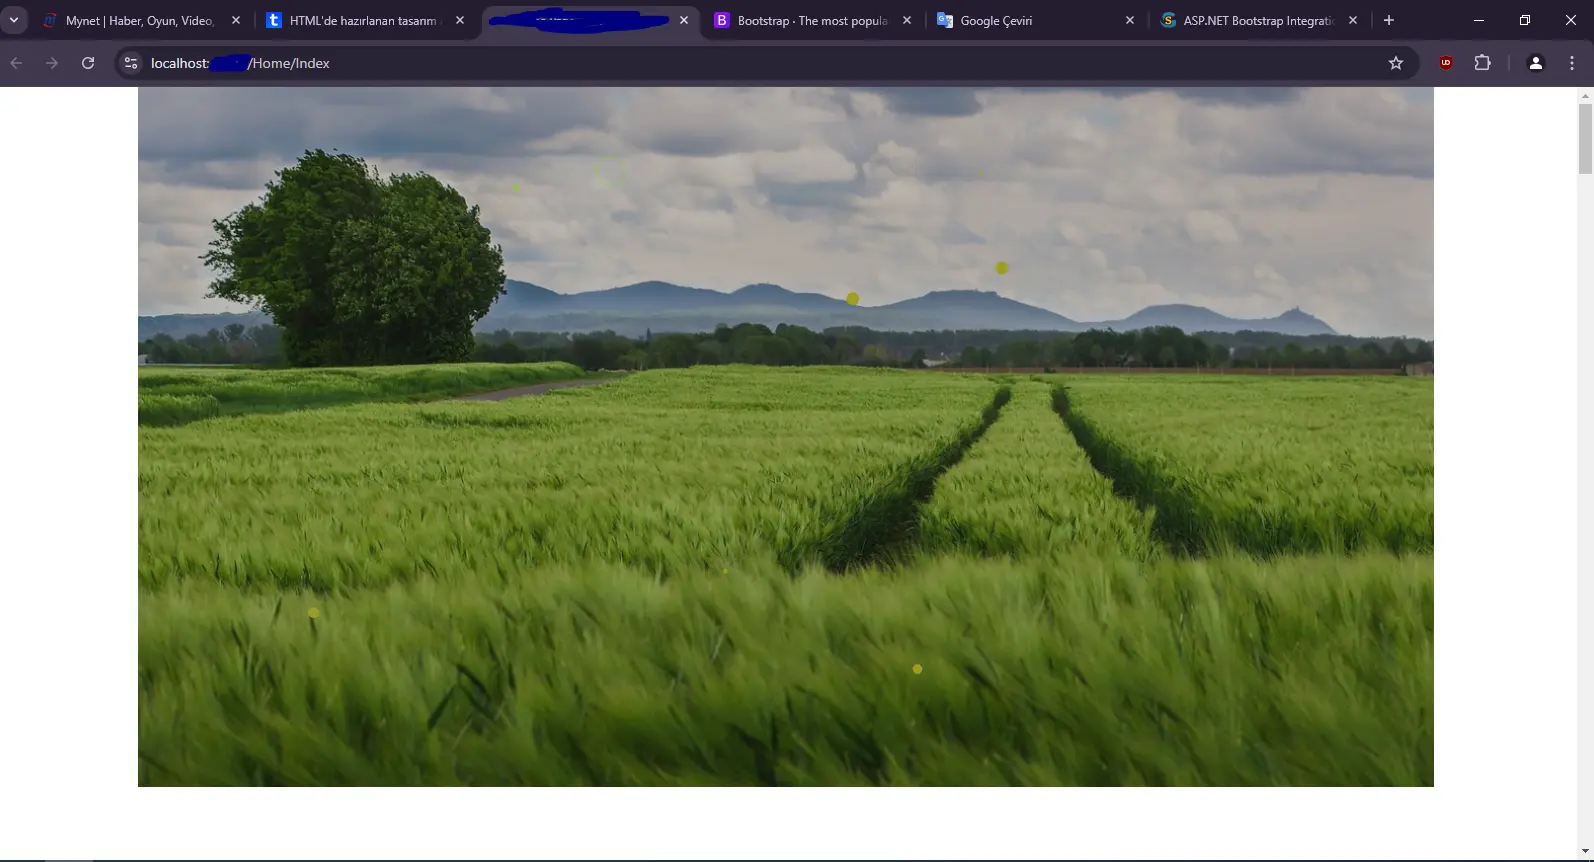Close the Bootstrap tab
This screenshot has height=862, width=1594.
(x=907, y=20)
